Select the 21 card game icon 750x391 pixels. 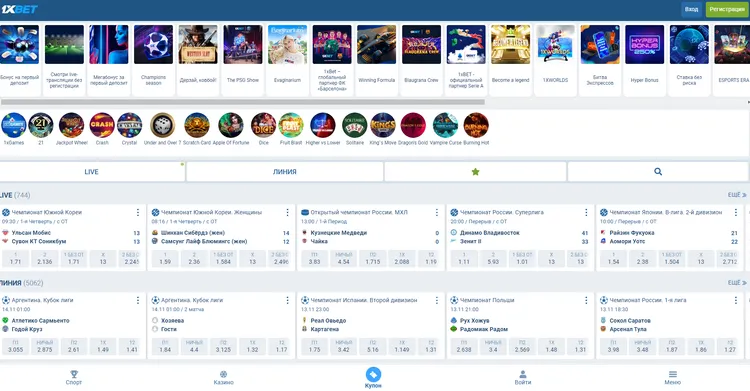(x=41, y=126)
